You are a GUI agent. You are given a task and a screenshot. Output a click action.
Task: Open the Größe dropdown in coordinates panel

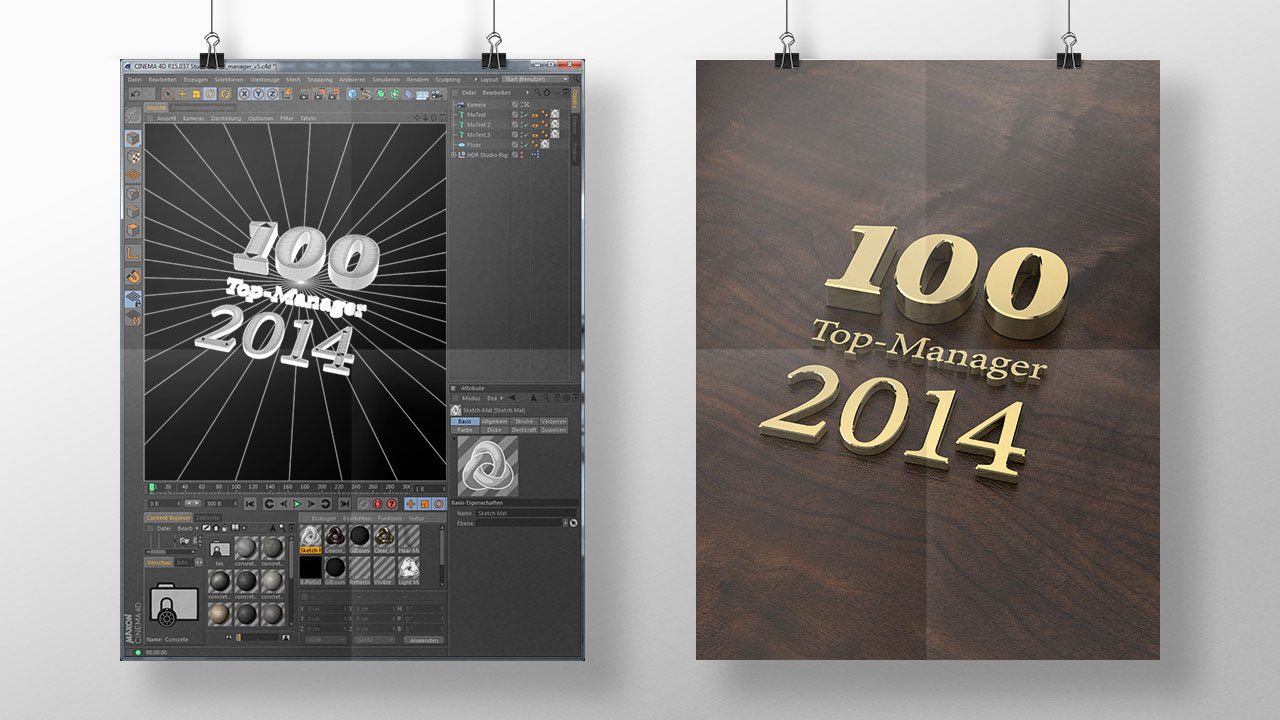374,640
